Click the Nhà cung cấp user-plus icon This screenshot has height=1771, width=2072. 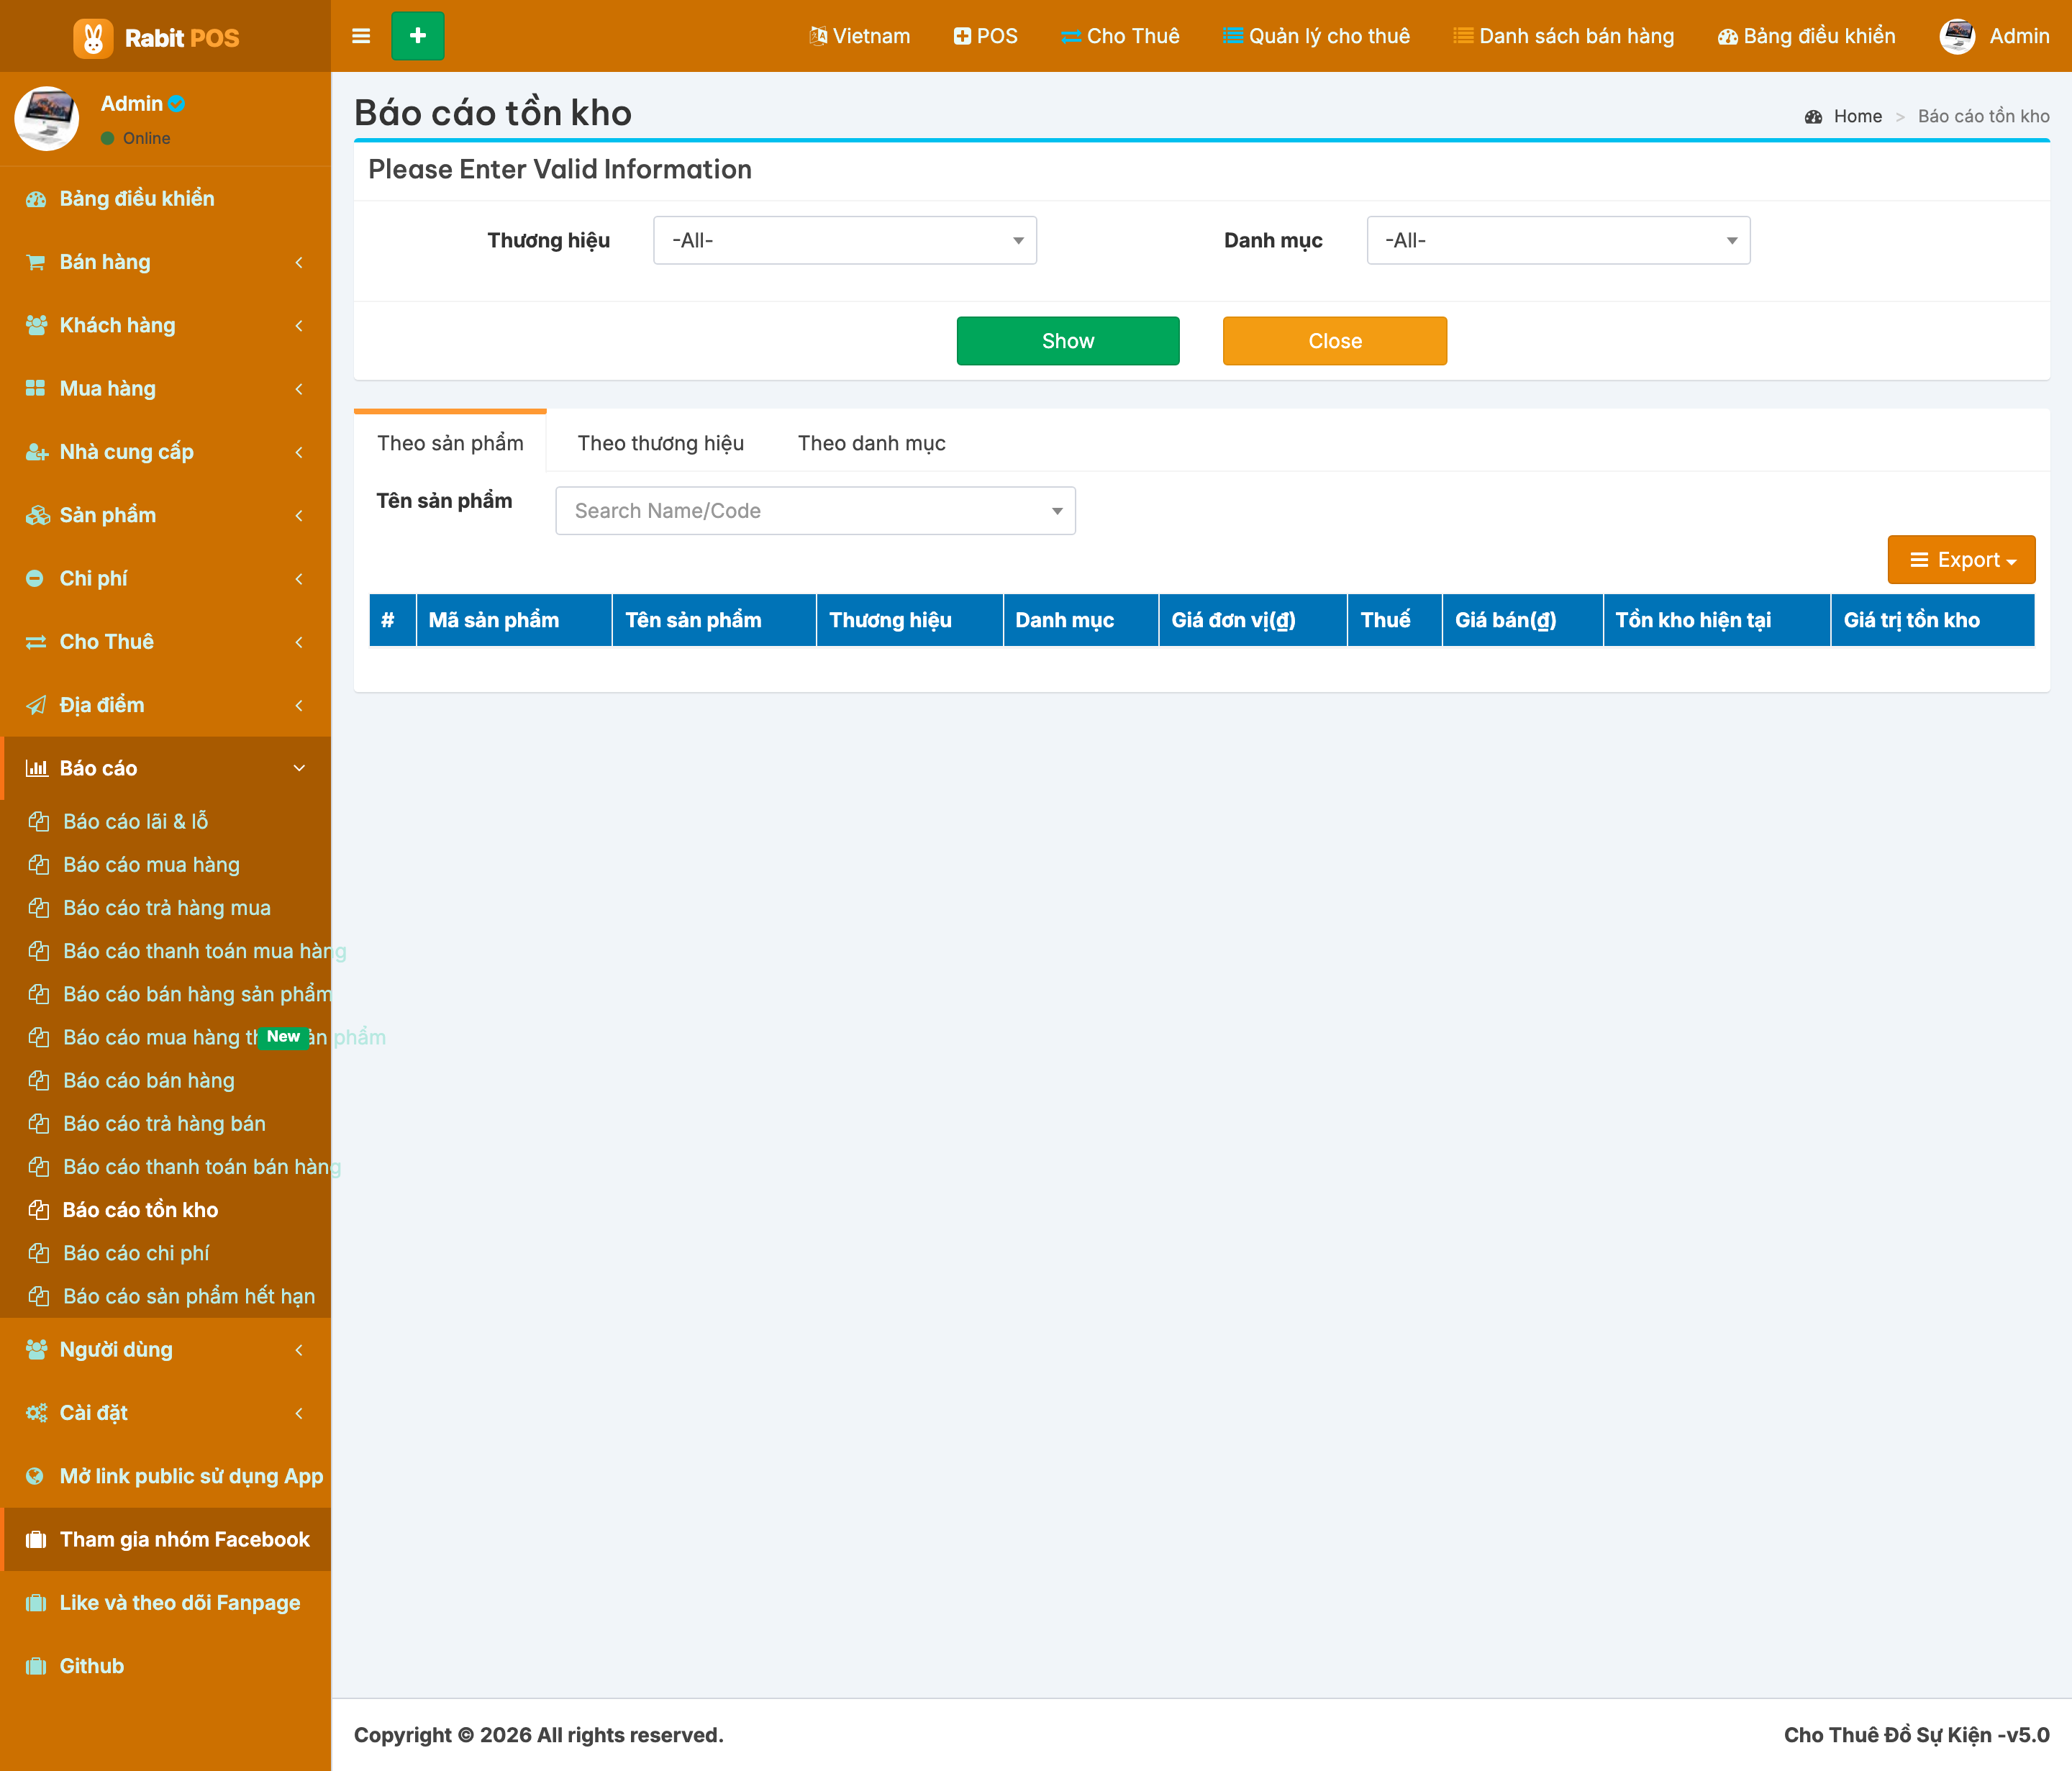click(36, 452)
